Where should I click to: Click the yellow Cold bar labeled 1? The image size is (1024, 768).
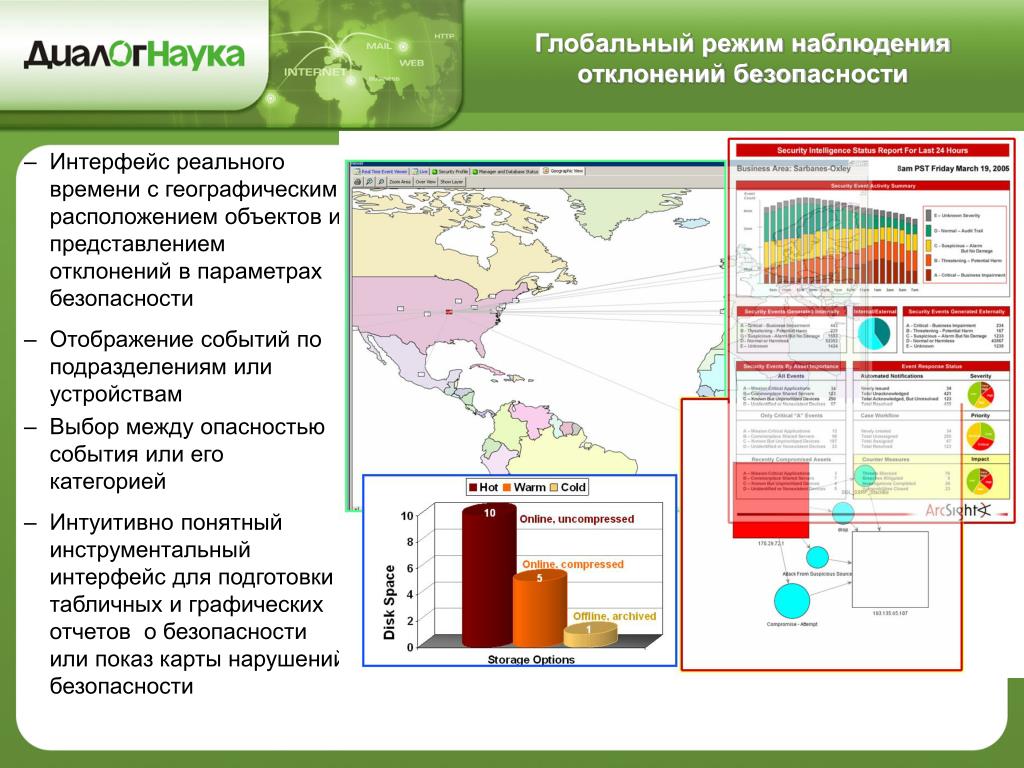[x=590, y=635]
